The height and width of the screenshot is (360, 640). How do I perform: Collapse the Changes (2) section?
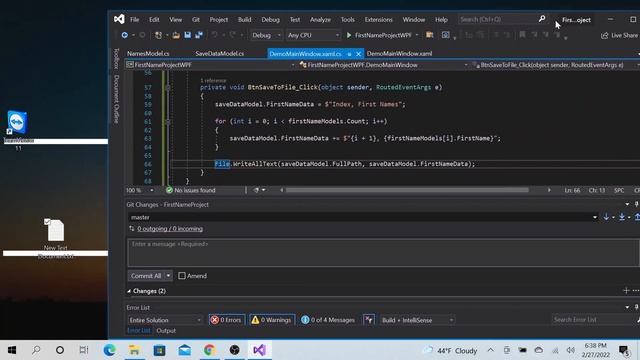(x=129, y=291)
